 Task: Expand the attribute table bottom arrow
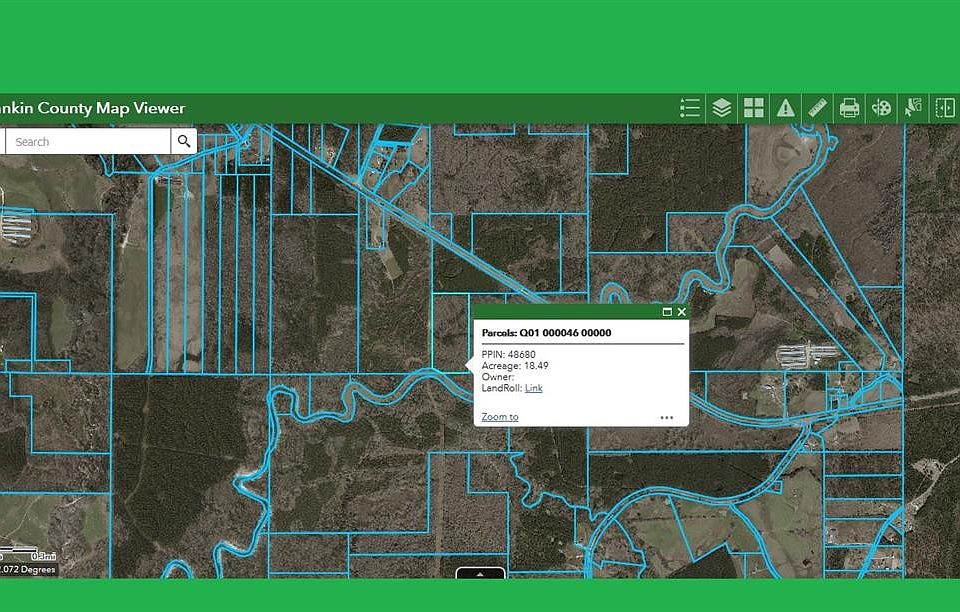click(481, 574)
